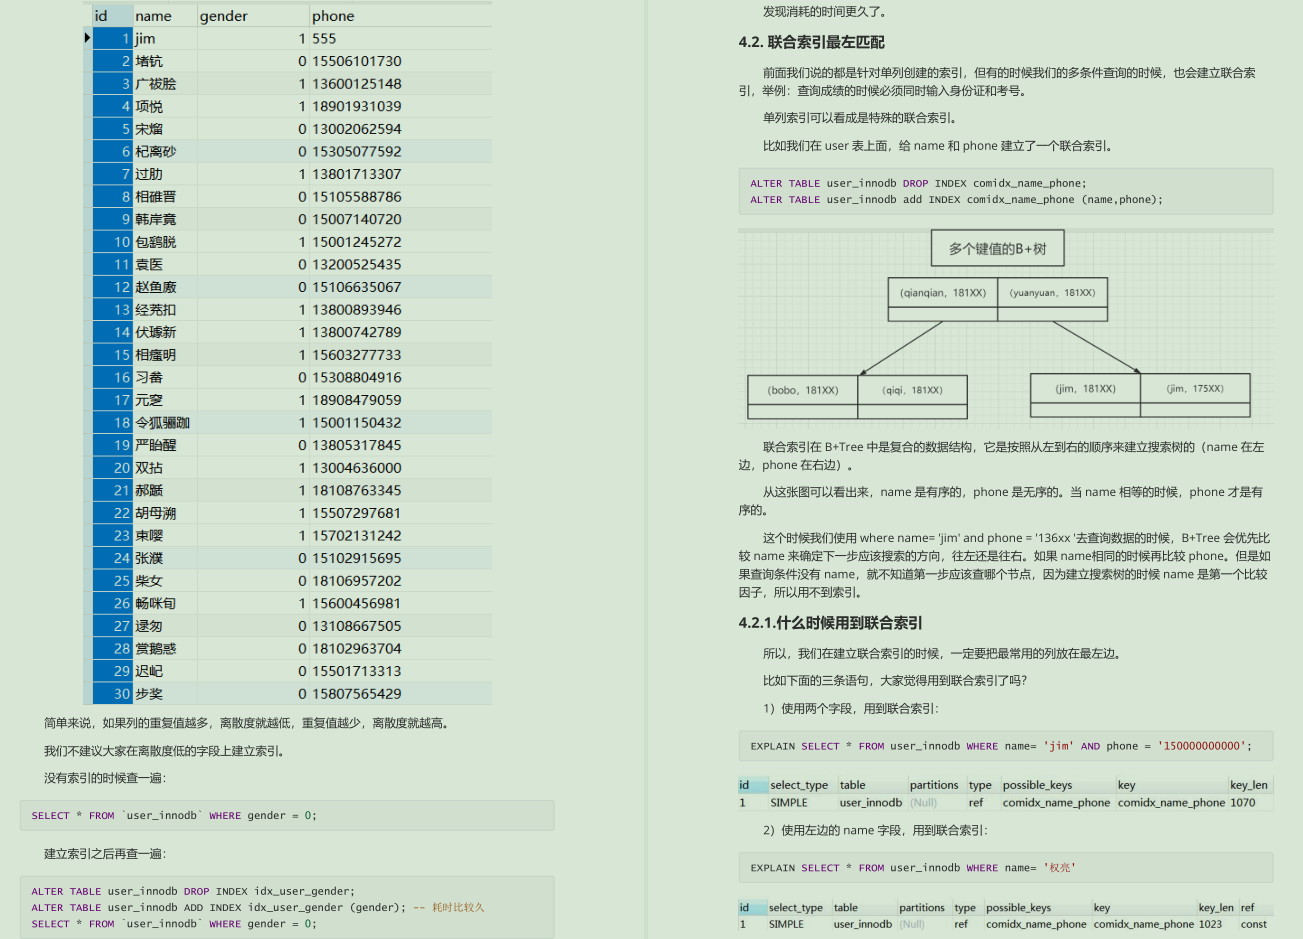Select phone value '15702131242'
This screenshot has height=939, width=1303.
click(x=357, y=536)
